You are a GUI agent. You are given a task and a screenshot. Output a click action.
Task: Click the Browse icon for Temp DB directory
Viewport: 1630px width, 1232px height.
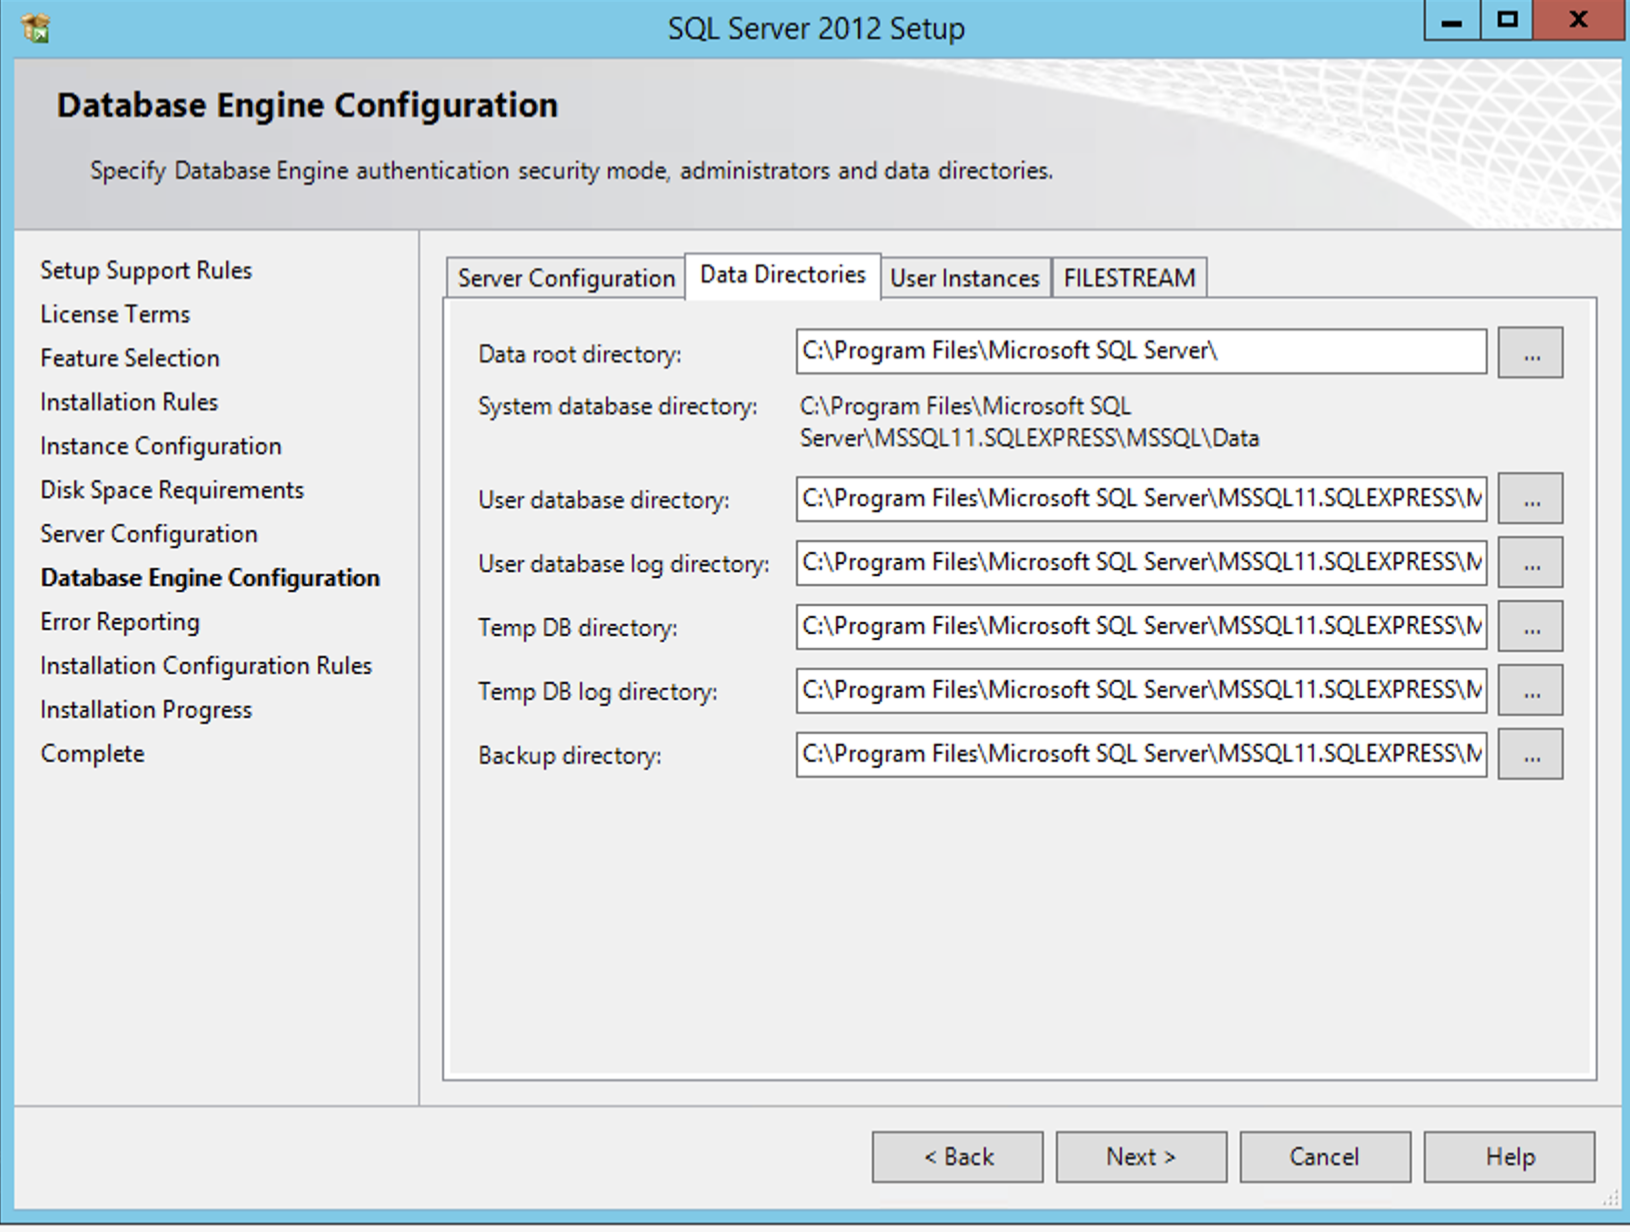click(1530, 626)
